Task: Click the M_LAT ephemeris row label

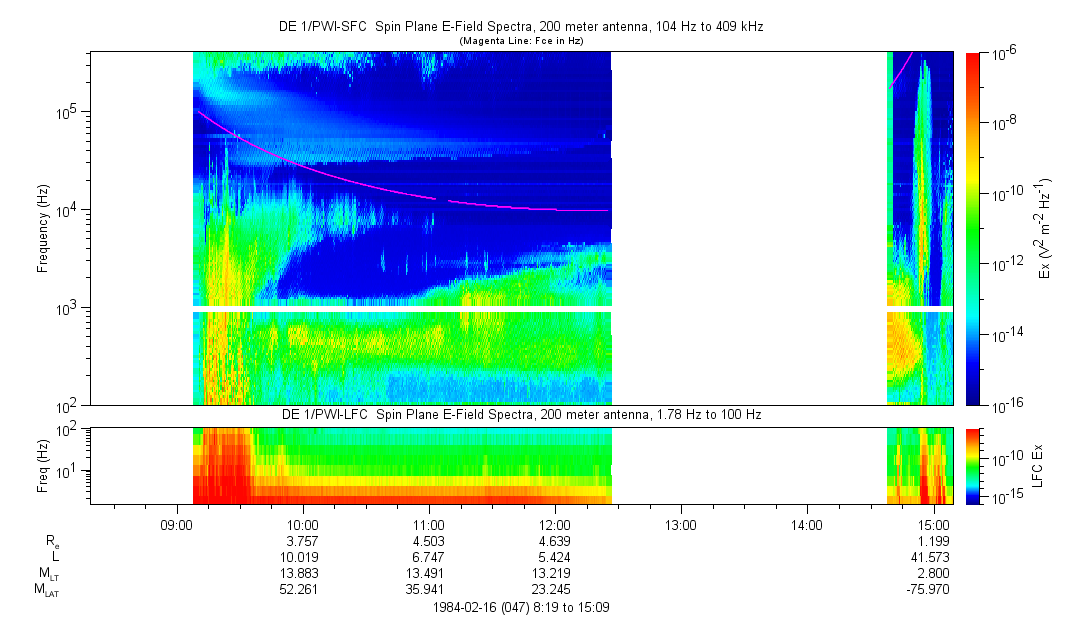Action: point(46,590)
